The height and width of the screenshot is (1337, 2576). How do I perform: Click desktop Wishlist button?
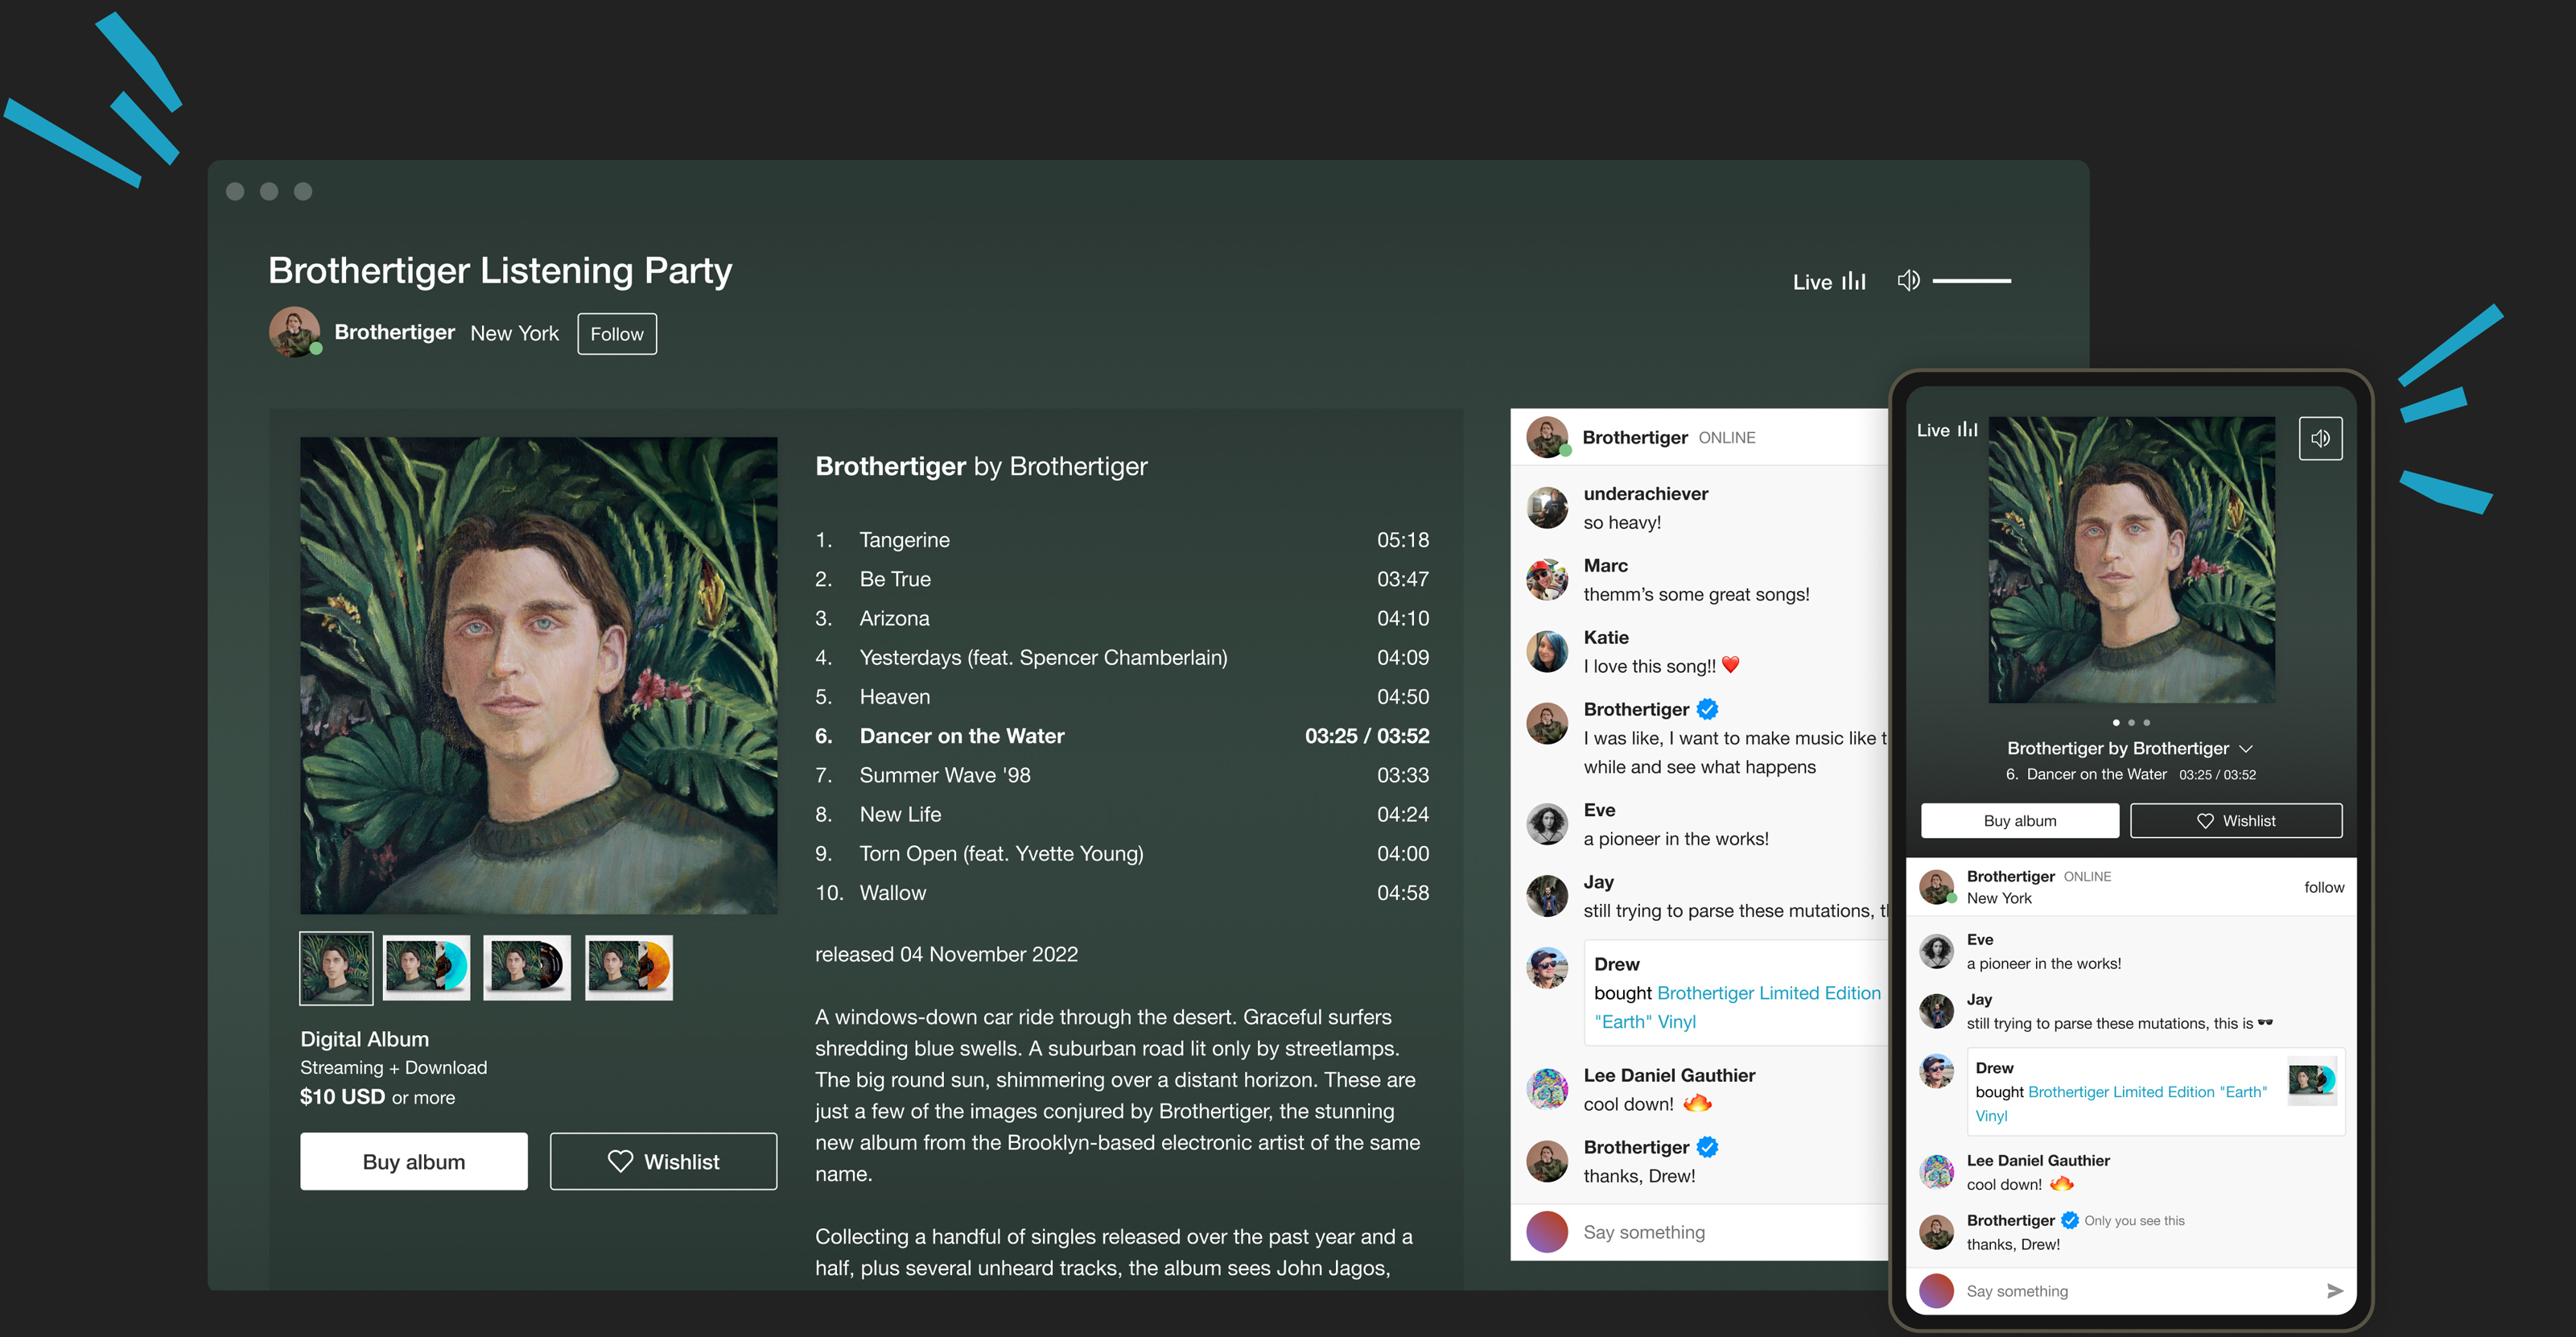click(663, 1161)
